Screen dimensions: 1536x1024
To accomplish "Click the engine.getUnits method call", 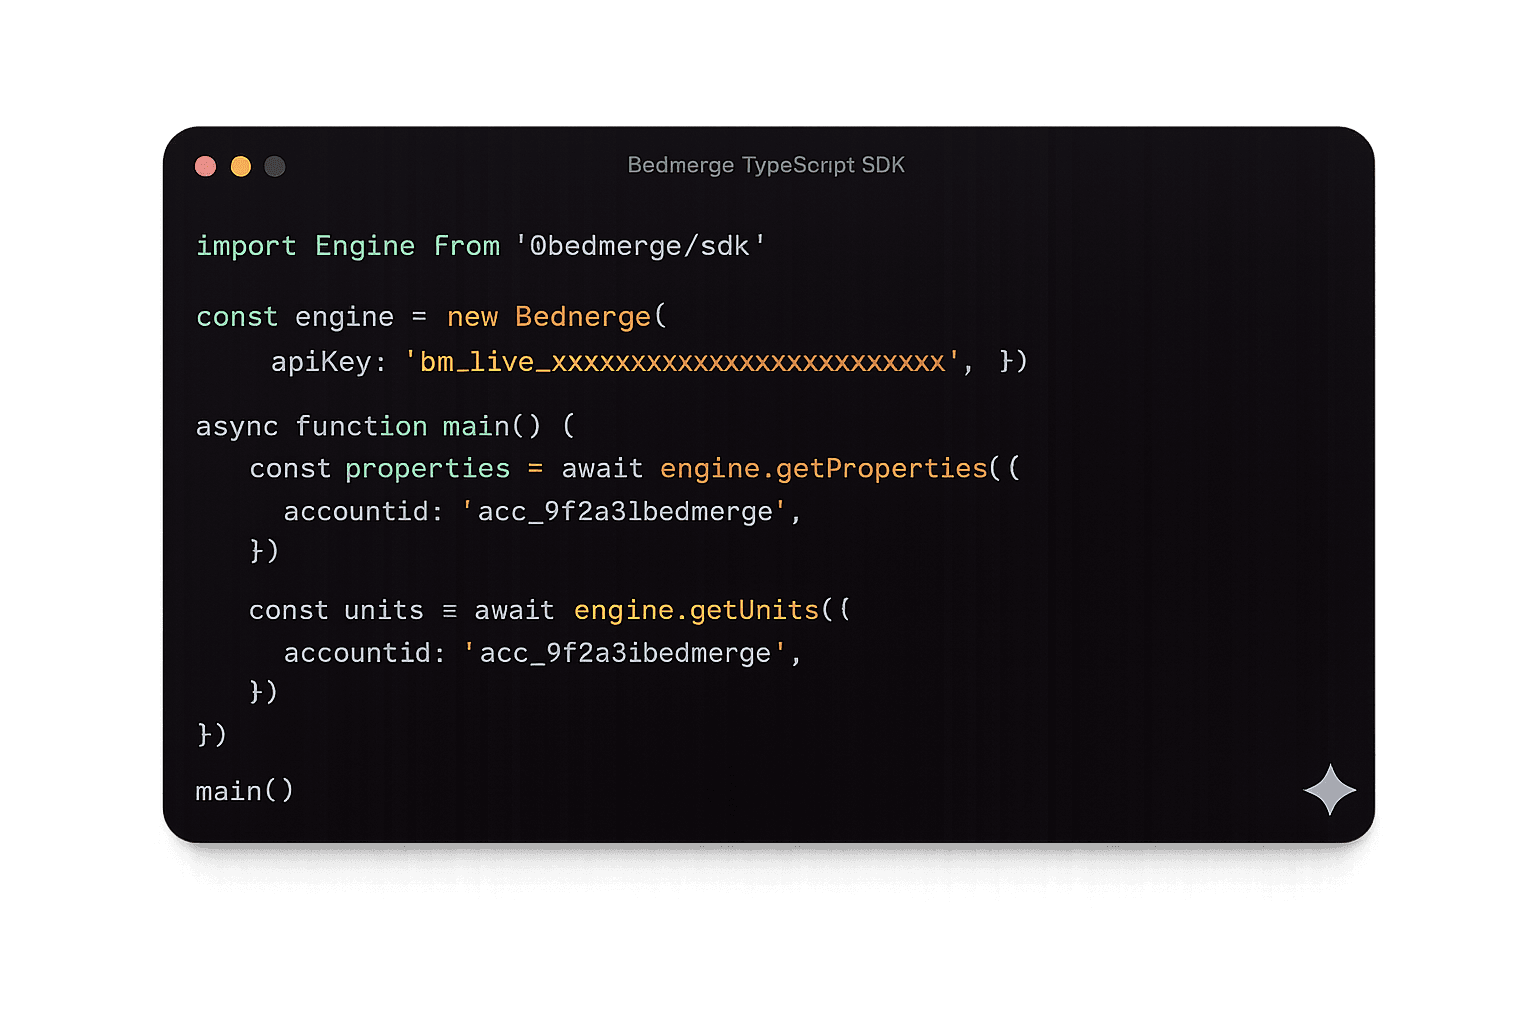I will click(697, 610).
